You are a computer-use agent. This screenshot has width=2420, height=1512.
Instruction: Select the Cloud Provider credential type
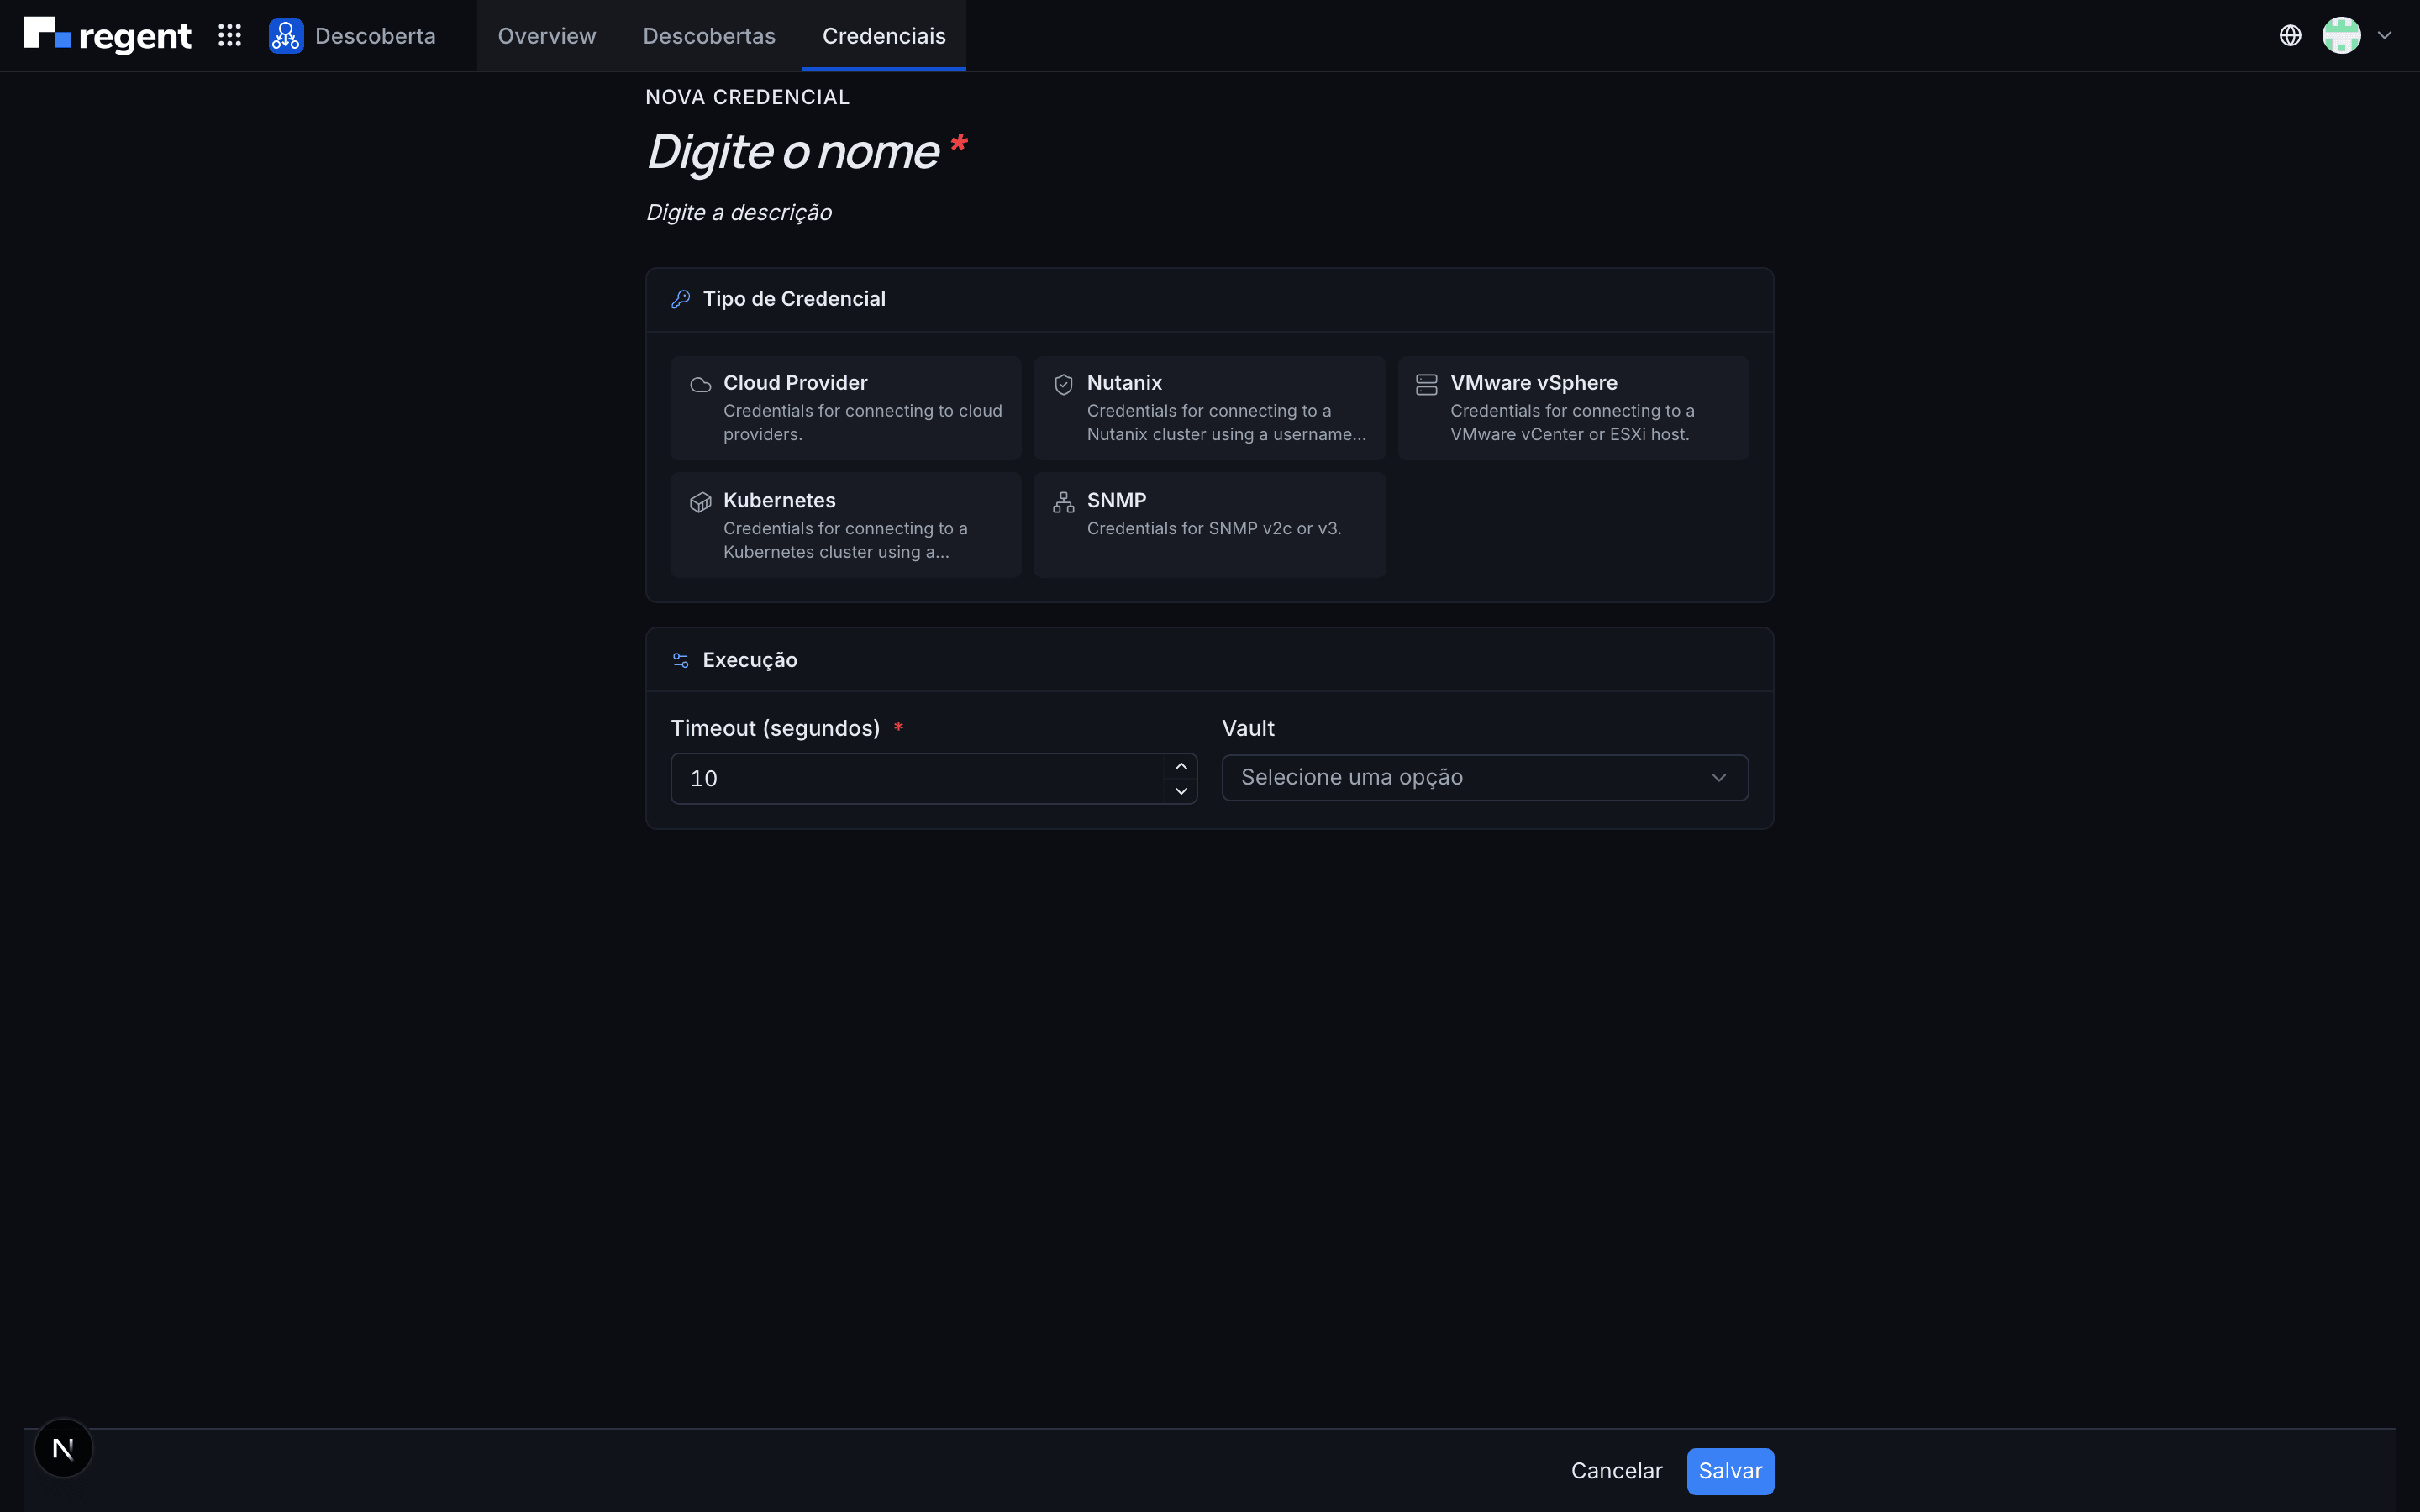click(846, 408)
